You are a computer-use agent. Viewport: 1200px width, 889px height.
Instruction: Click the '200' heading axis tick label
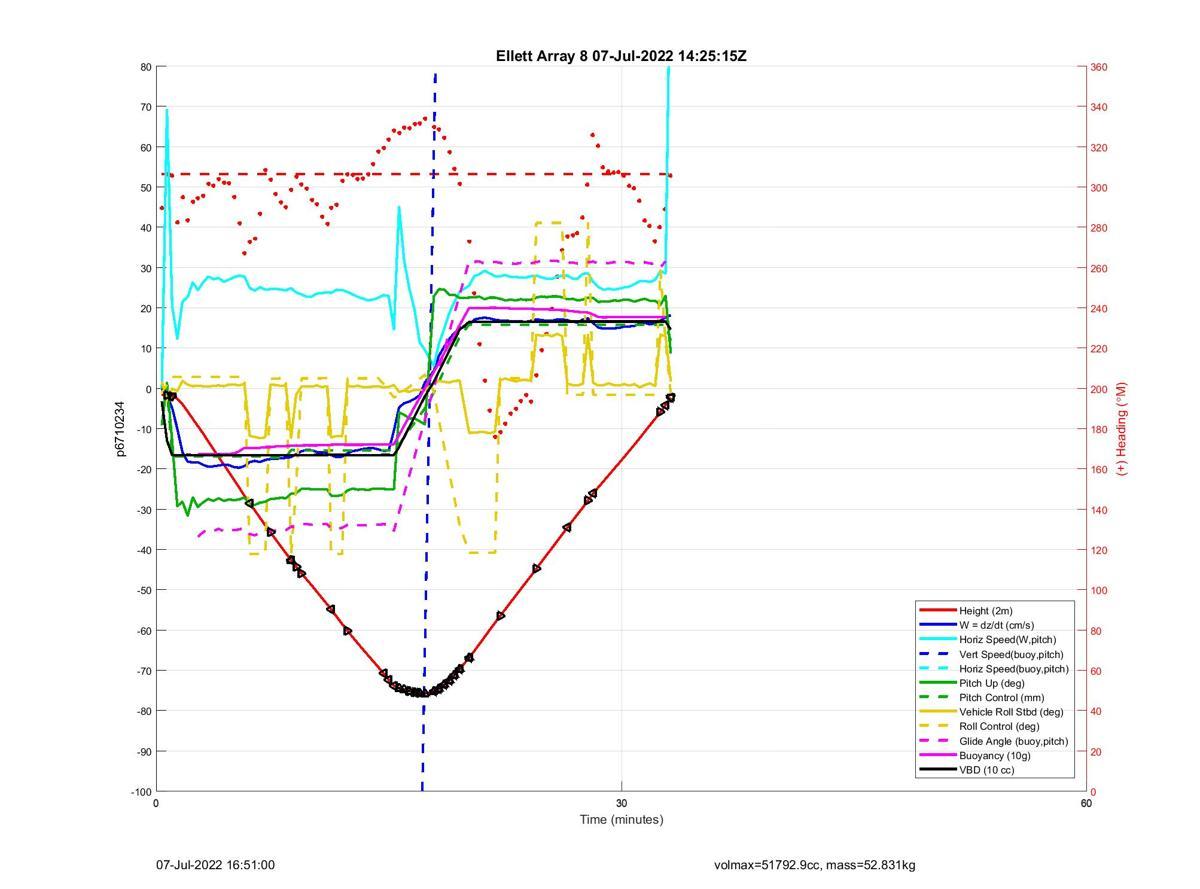[x=1098, y=389]
